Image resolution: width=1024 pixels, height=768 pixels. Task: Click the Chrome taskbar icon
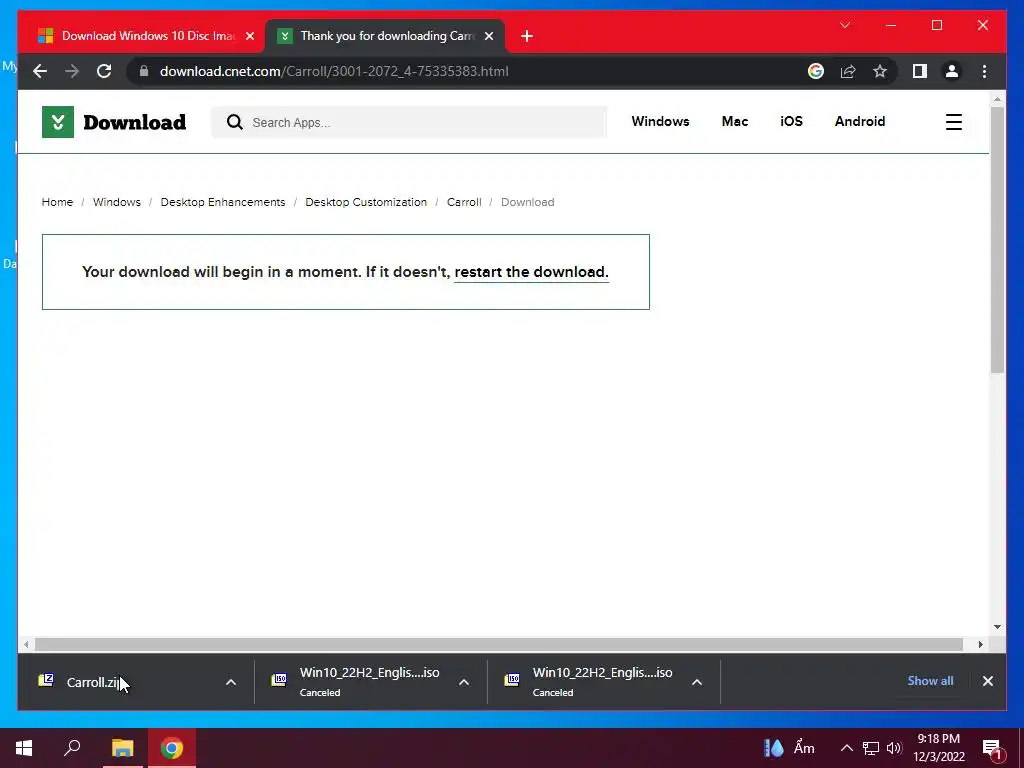[x=172, y=748]
